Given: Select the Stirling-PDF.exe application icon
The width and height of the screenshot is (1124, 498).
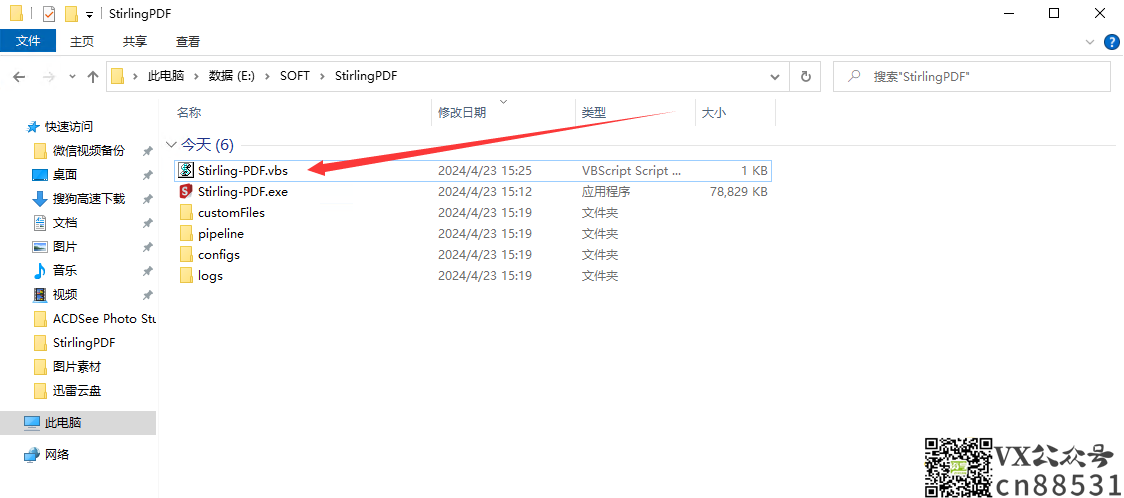Looking at the screenshot, I should [185, 192].
